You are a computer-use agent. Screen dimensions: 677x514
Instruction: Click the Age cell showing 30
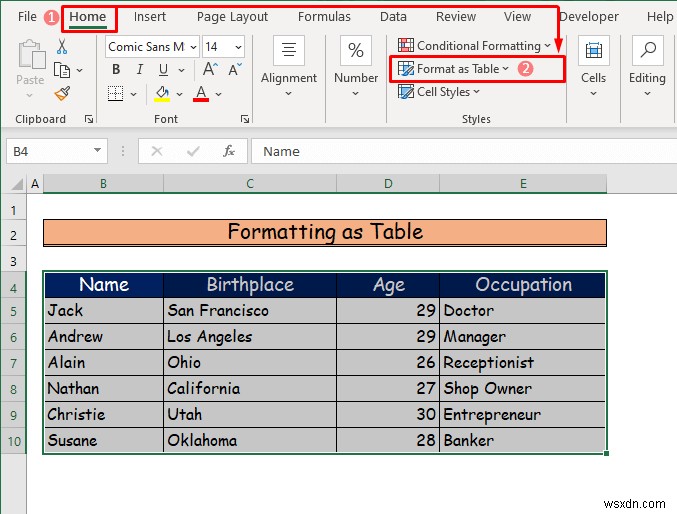[x=388, y=414]
